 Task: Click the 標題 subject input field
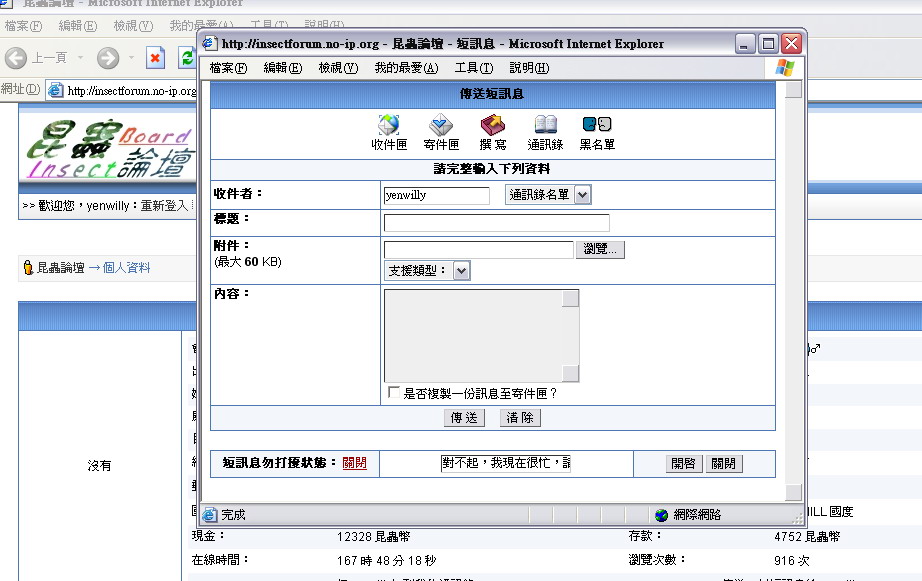point(496,222)
